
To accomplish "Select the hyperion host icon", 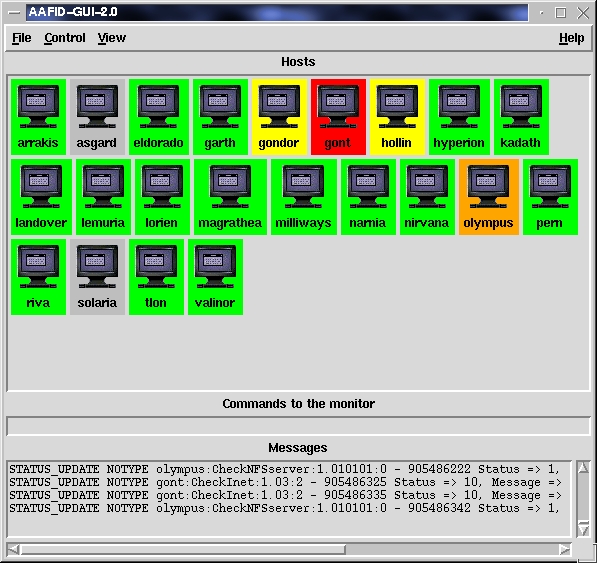I will click(459, 117).
